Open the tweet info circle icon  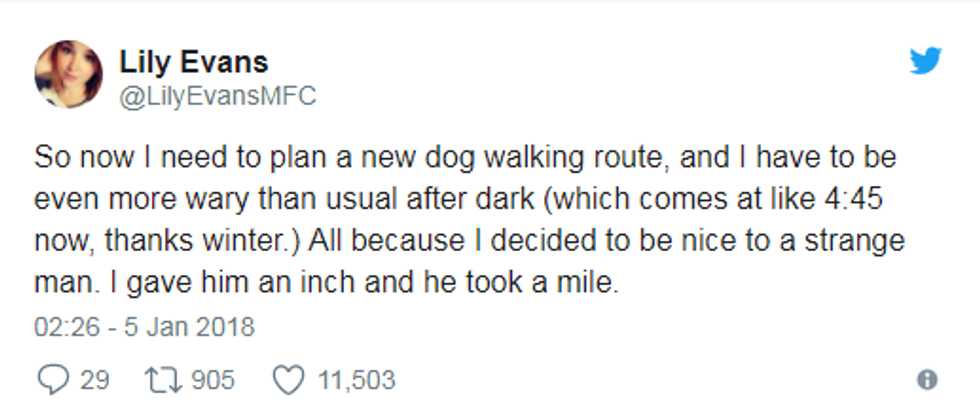click(x=927, y=379)
